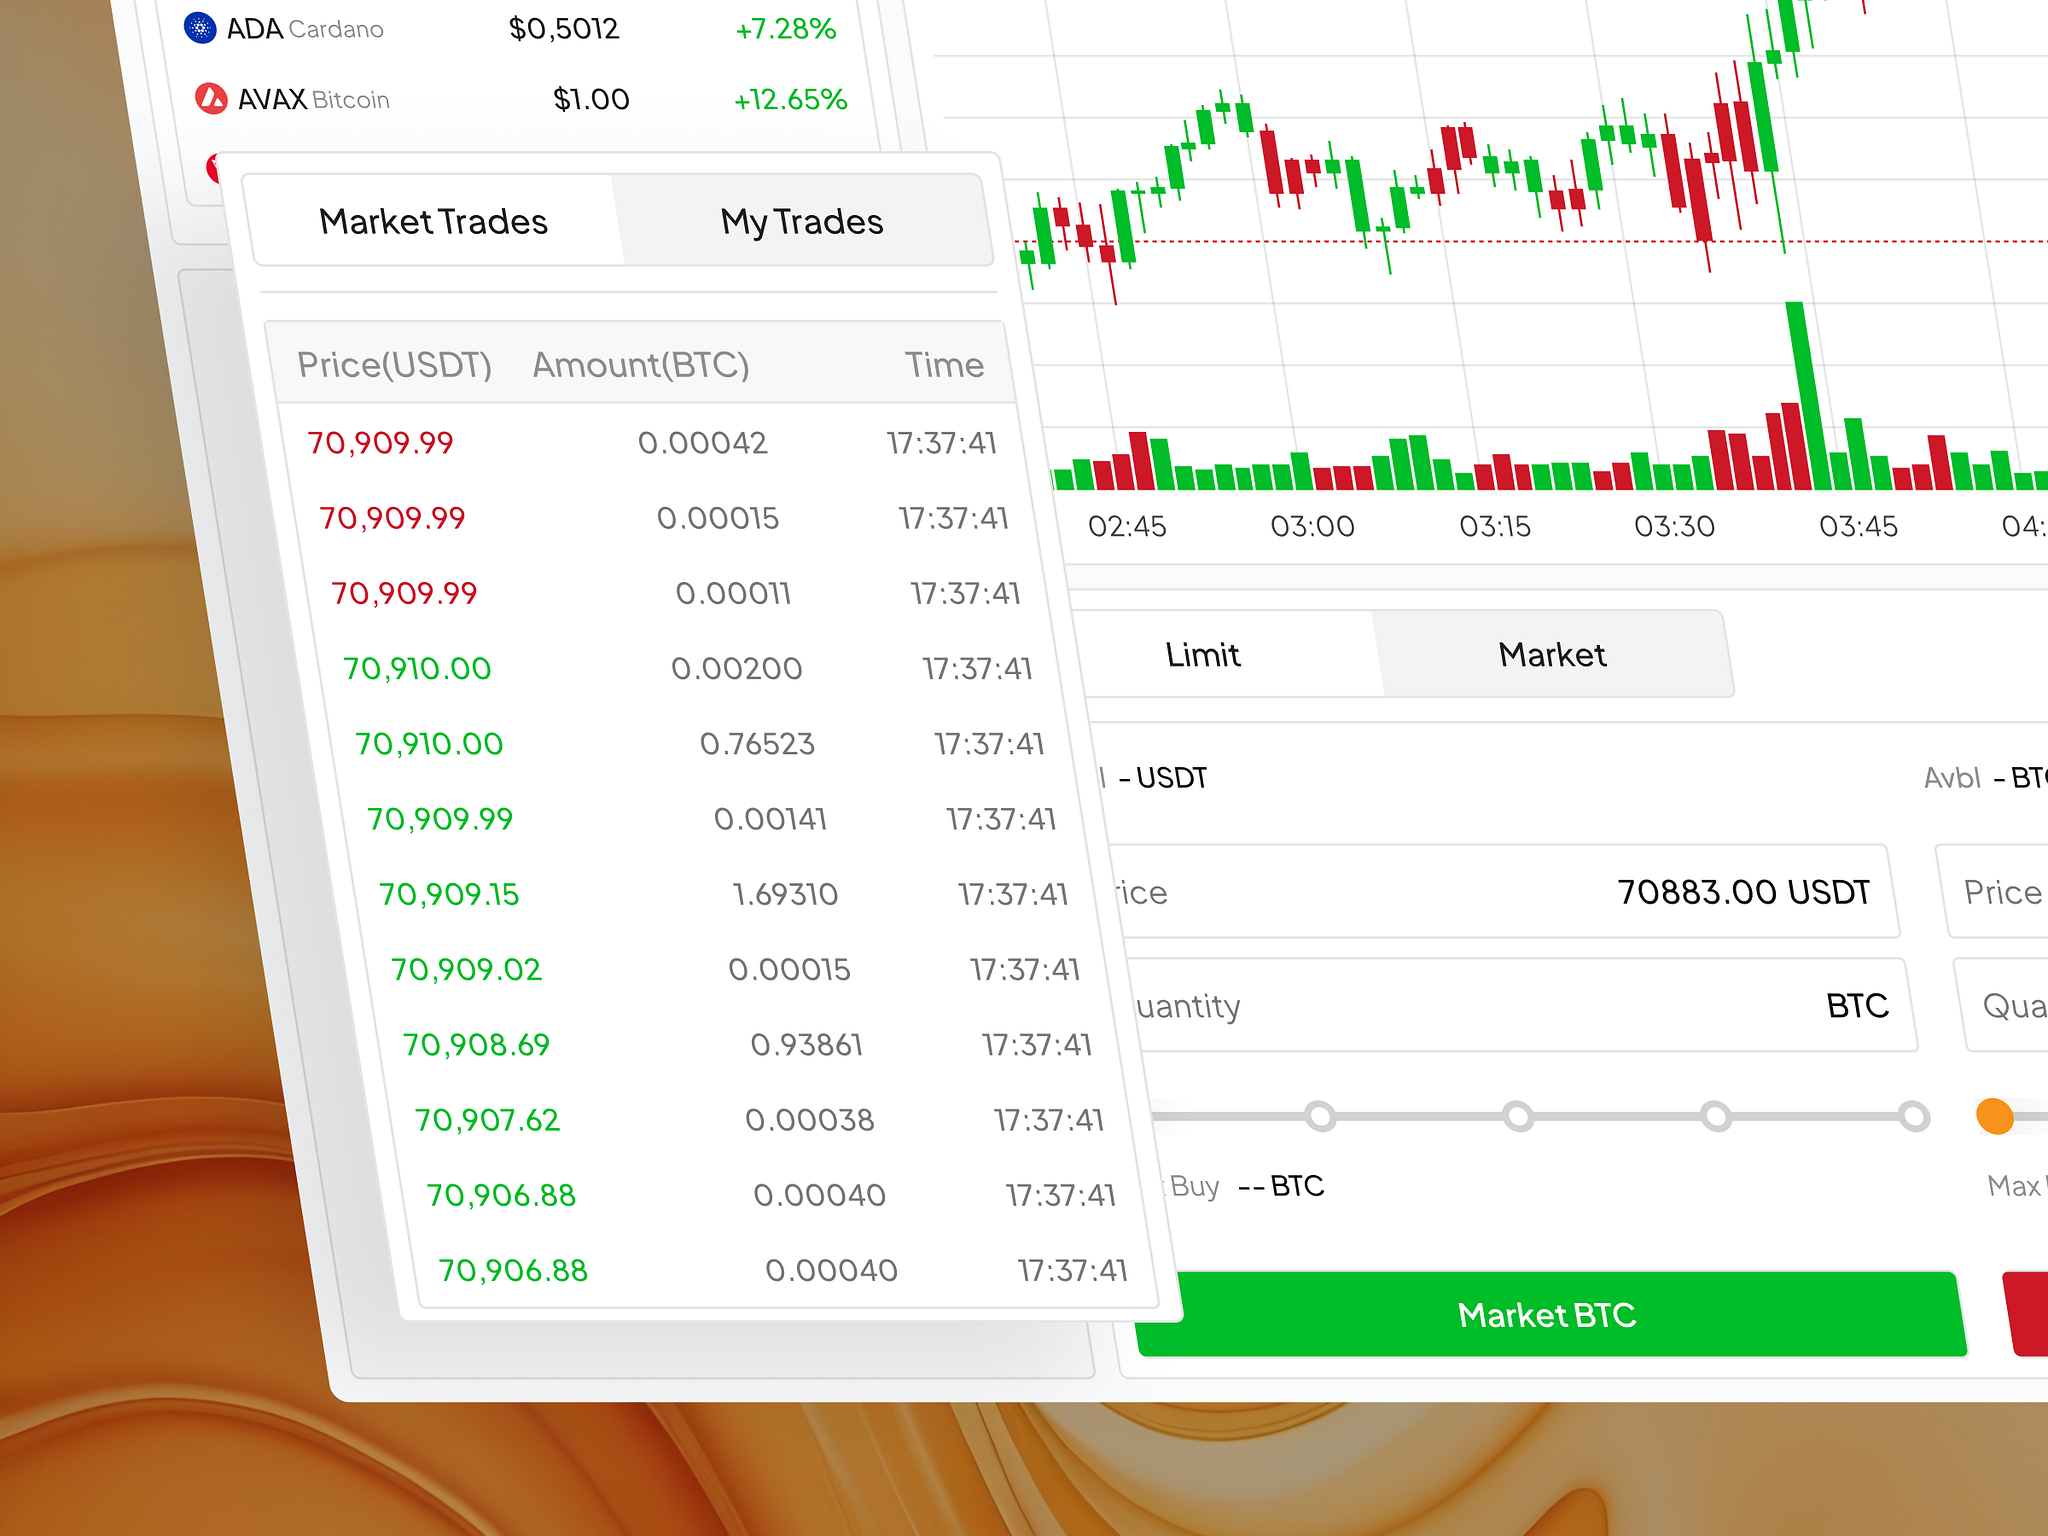This screenshot has height=1536, width=2048.
Task: Click the 03:00 chart time label
Action: coord(1312,526)
